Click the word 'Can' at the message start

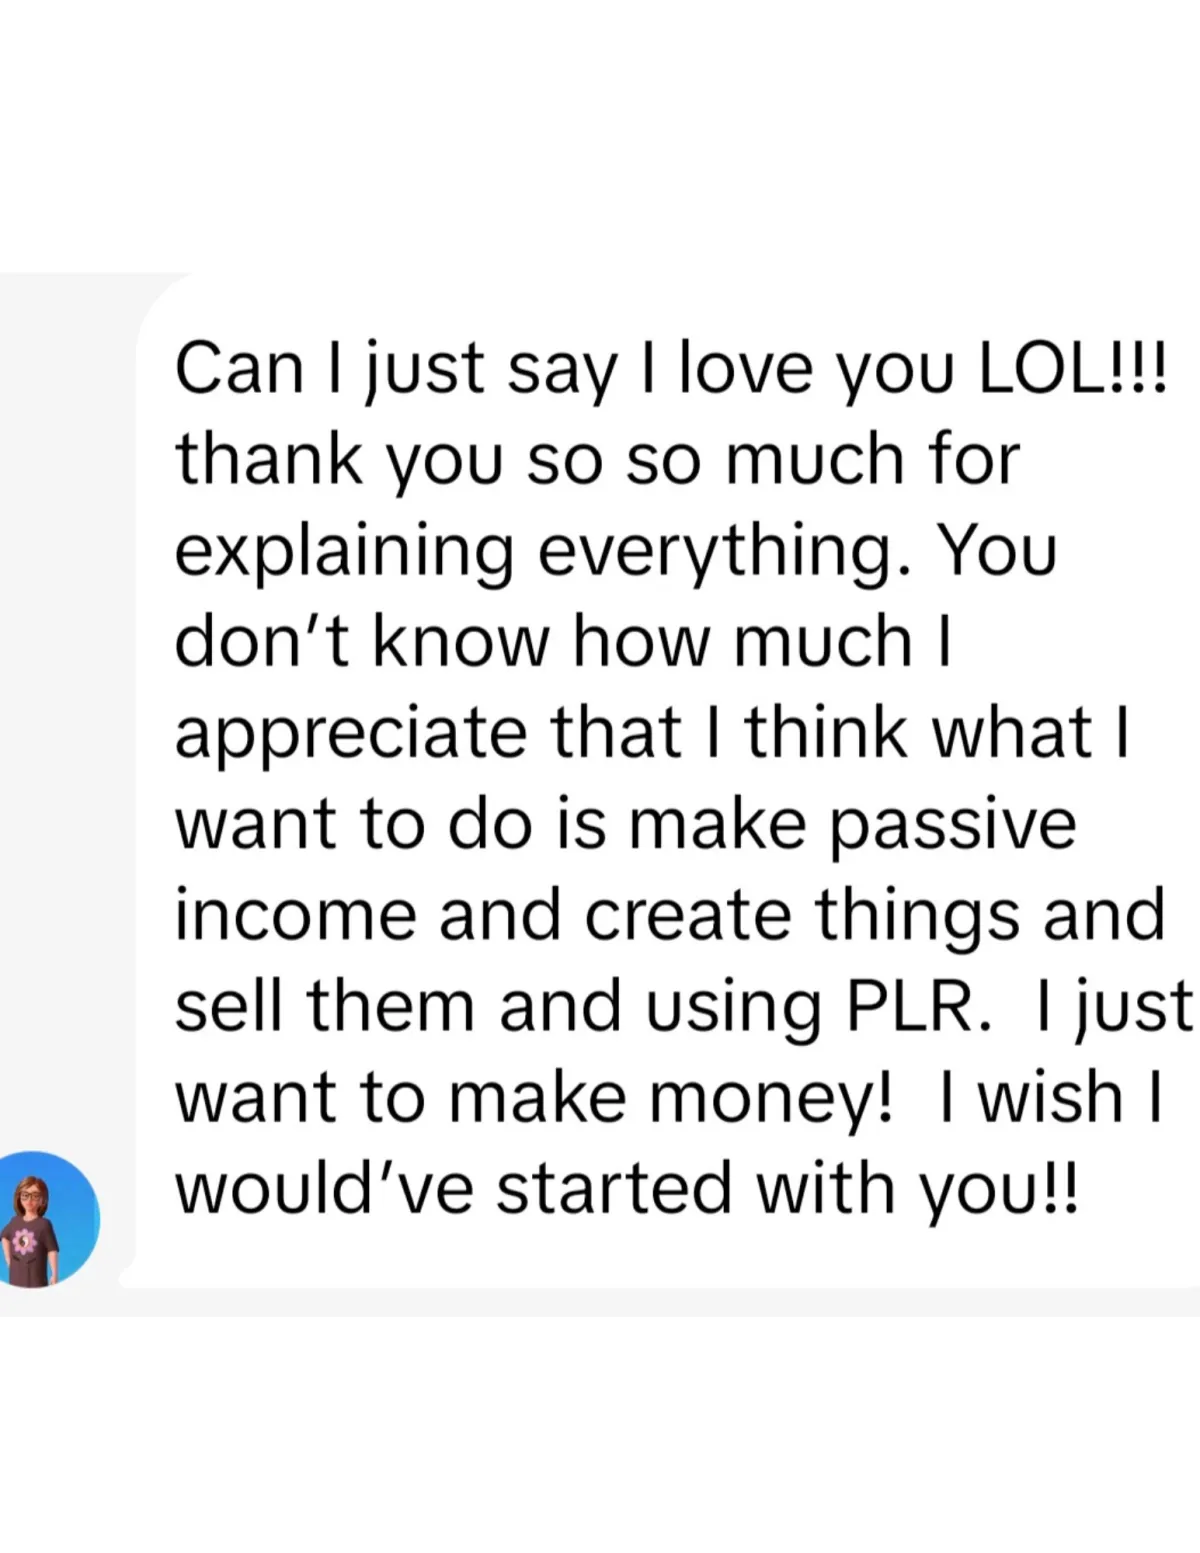(x=239, y=367)
